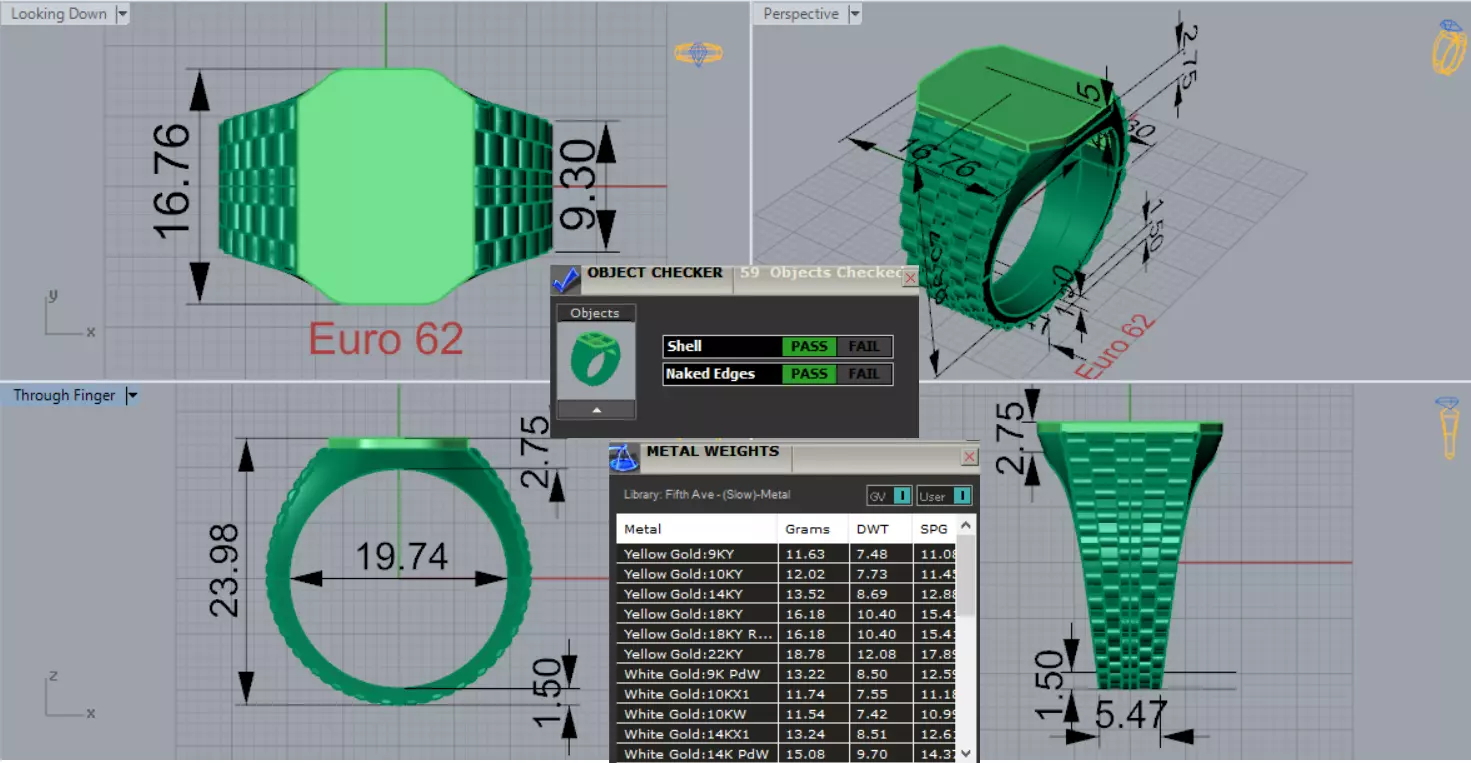The height and width of the screenshot is (763, 1471).
Task: Click the SPG column header
Action: click(934, 529)
